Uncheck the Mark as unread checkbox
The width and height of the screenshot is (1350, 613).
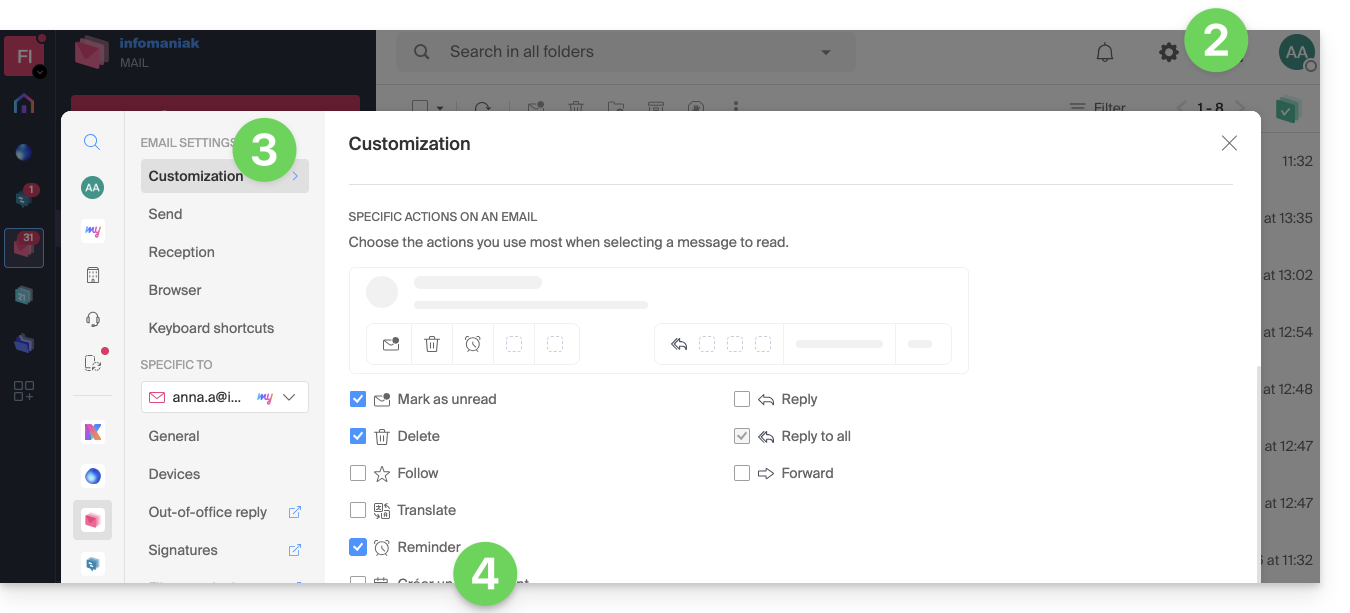point(358,399)
